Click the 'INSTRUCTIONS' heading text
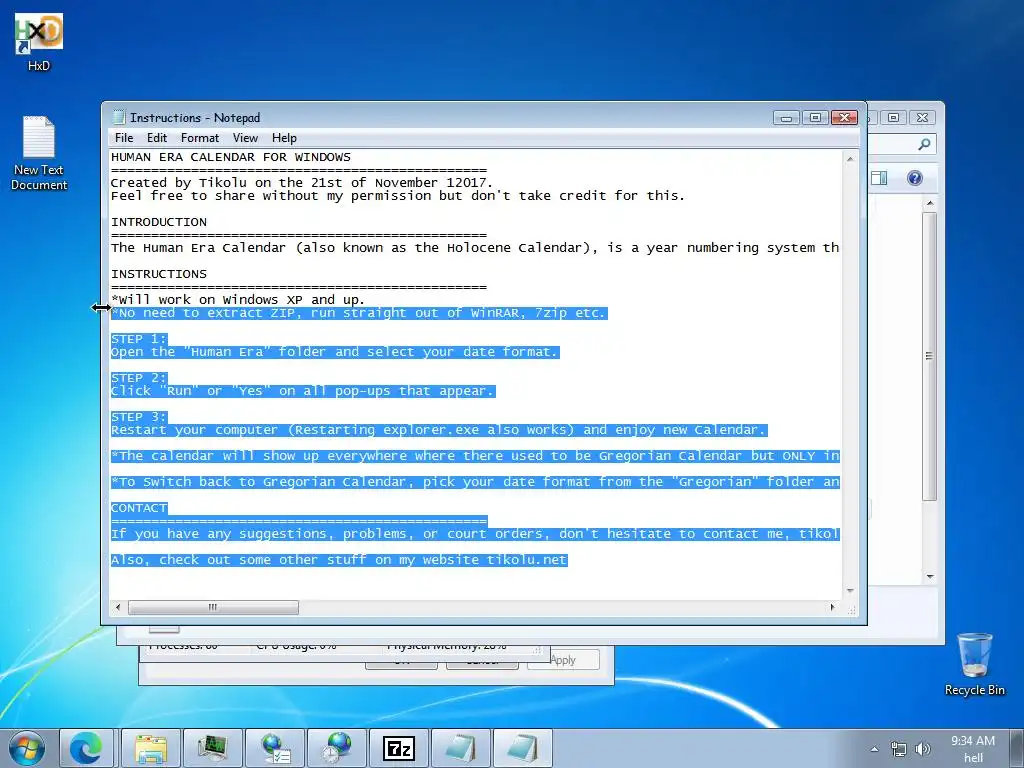The height and width of the screenshot is (768, 1024). (x=159, y=274)
